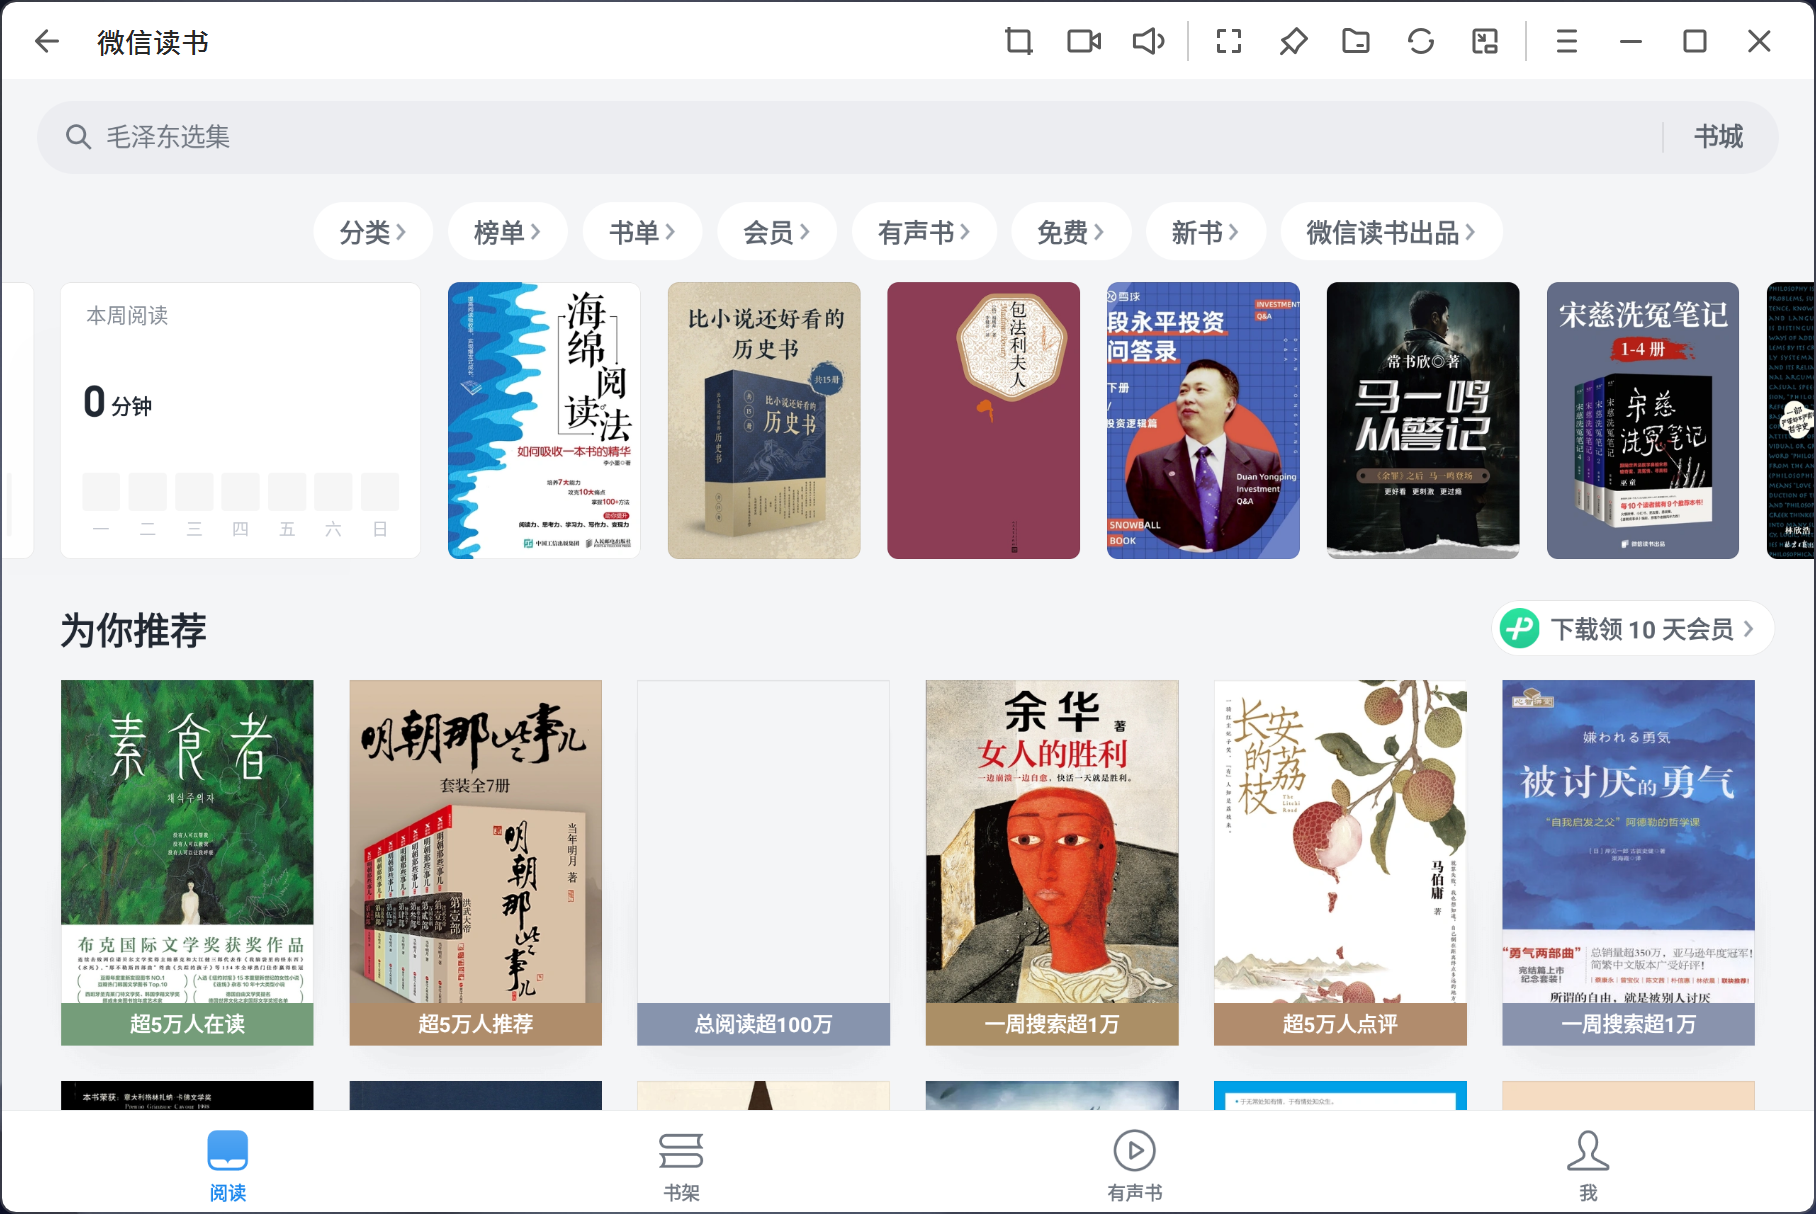
Task: Expand the 分类 category chip
Action: 373,232
